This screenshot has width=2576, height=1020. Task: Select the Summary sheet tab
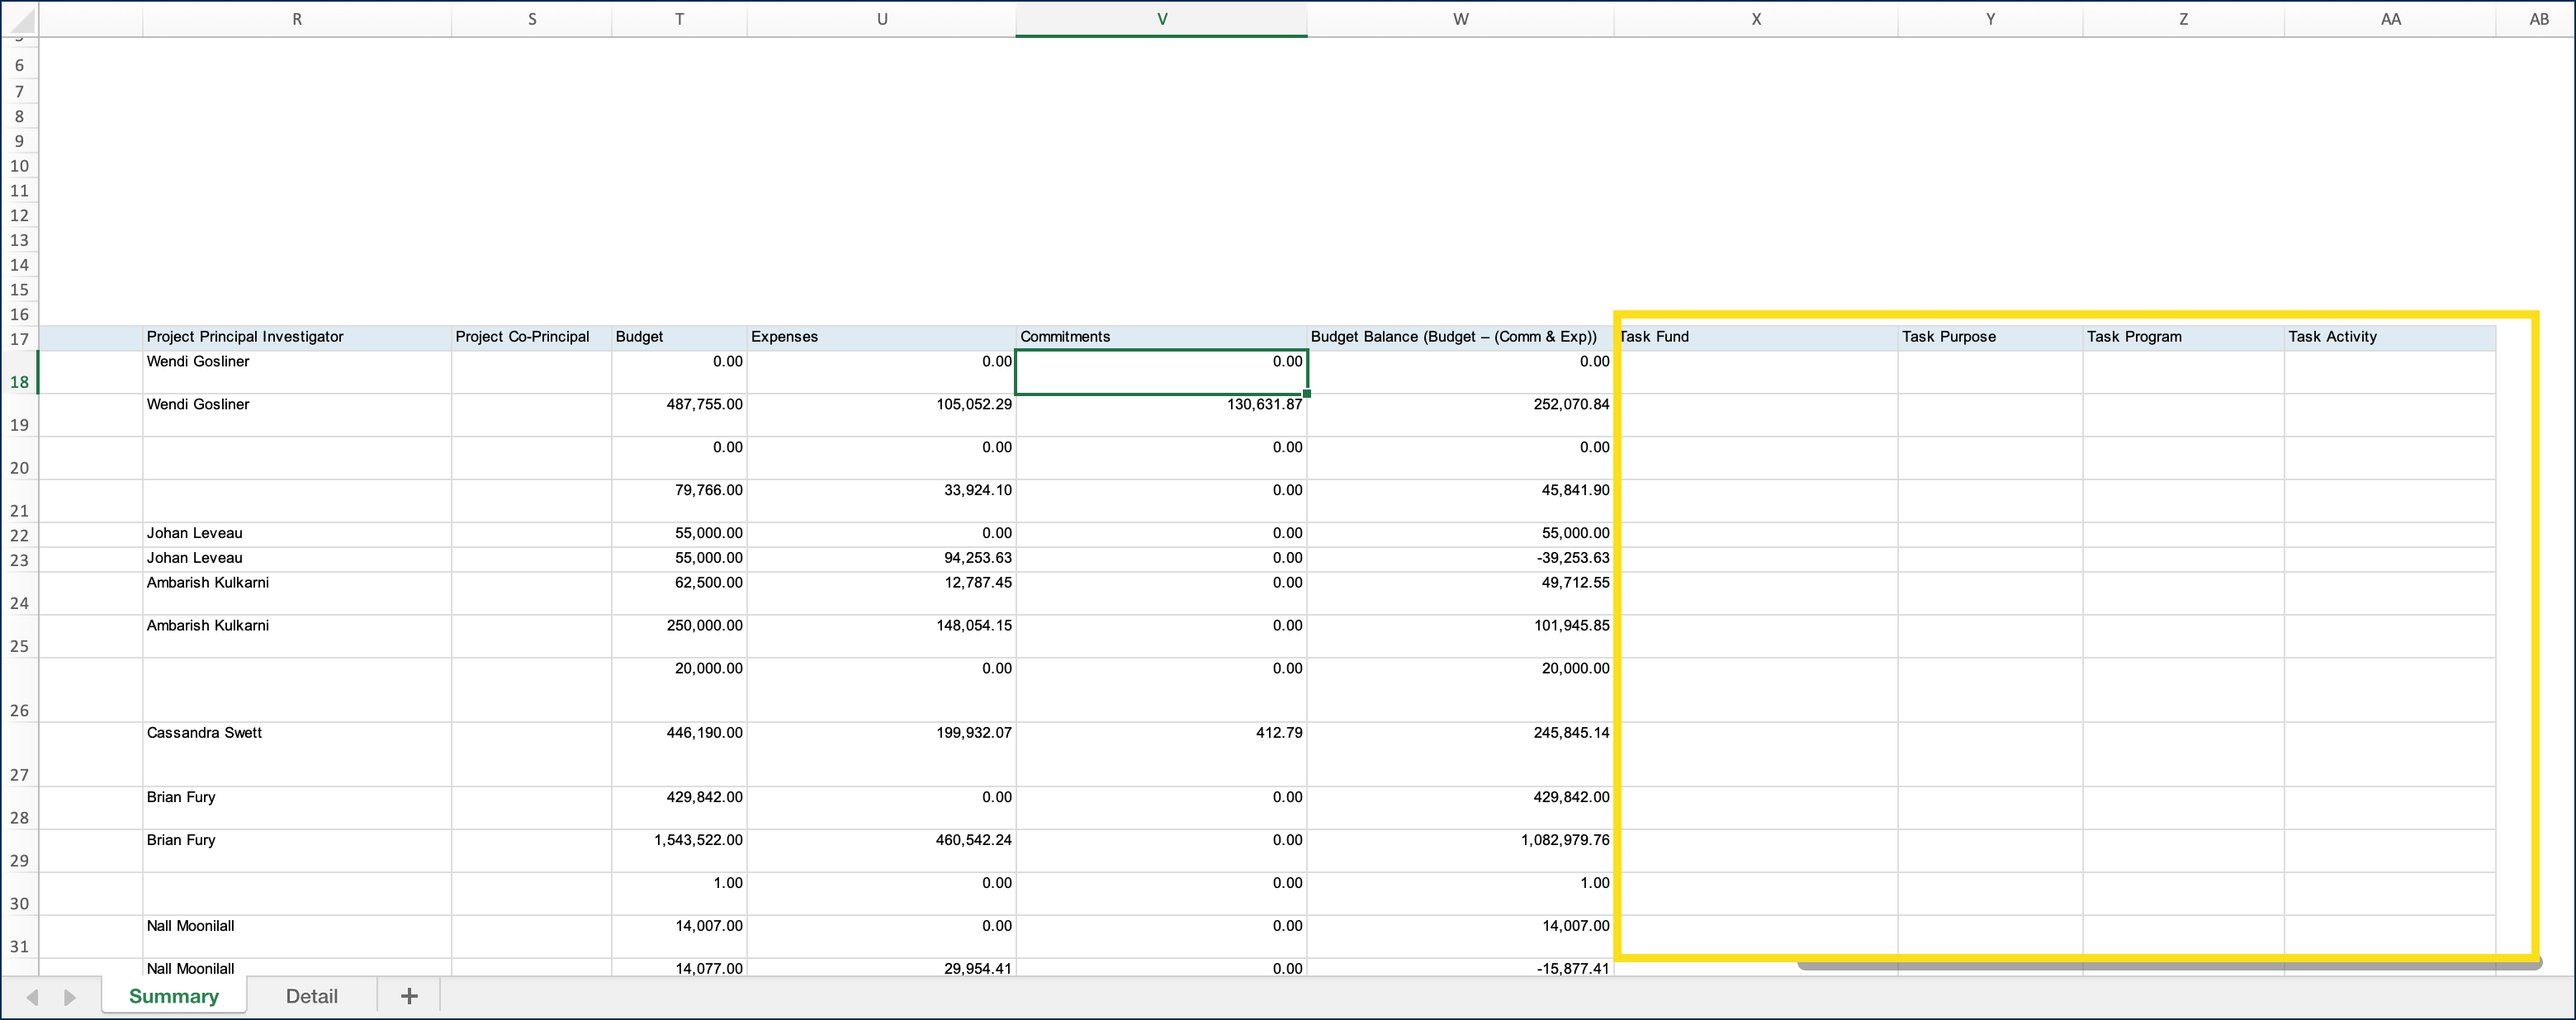click(x=174, y=996)
